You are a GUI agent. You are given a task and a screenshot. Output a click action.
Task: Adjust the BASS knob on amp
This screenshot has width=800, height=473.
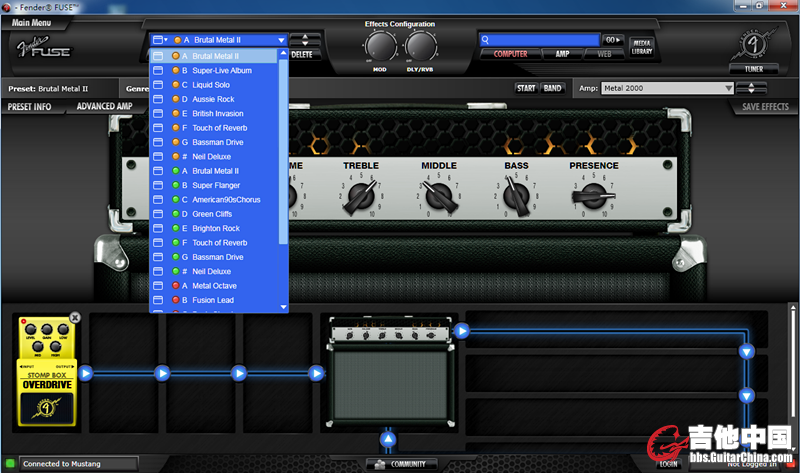tap(516, 196)
